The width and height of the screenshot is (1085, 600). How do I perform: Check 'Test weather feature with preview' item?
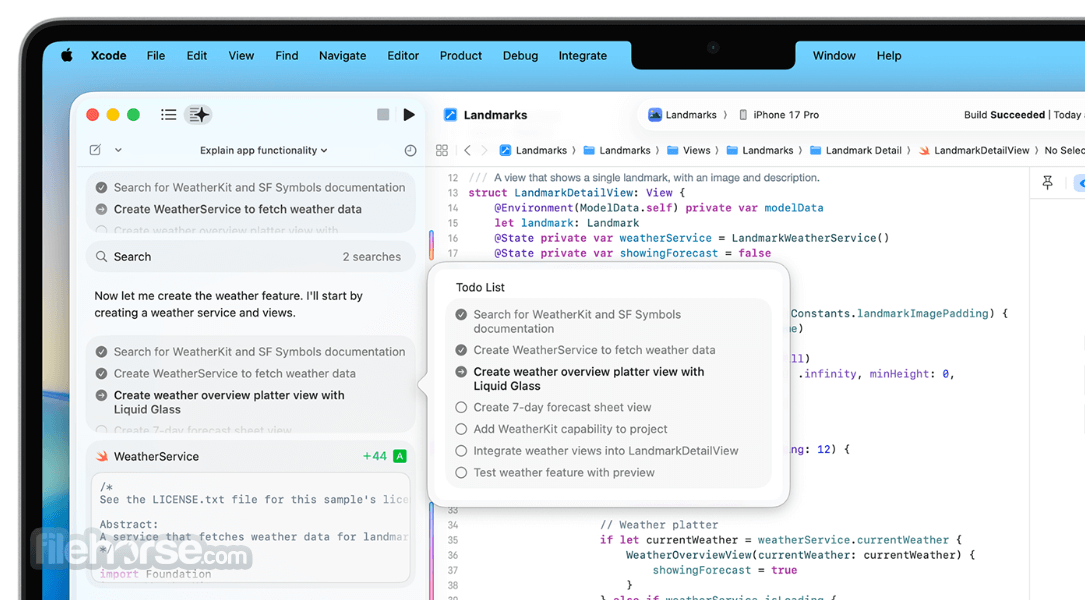461,473
